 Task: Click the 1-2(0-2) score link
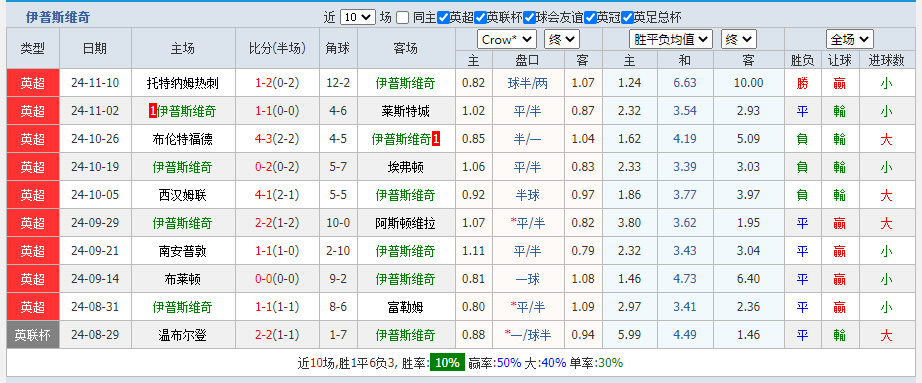click(277, 83)
